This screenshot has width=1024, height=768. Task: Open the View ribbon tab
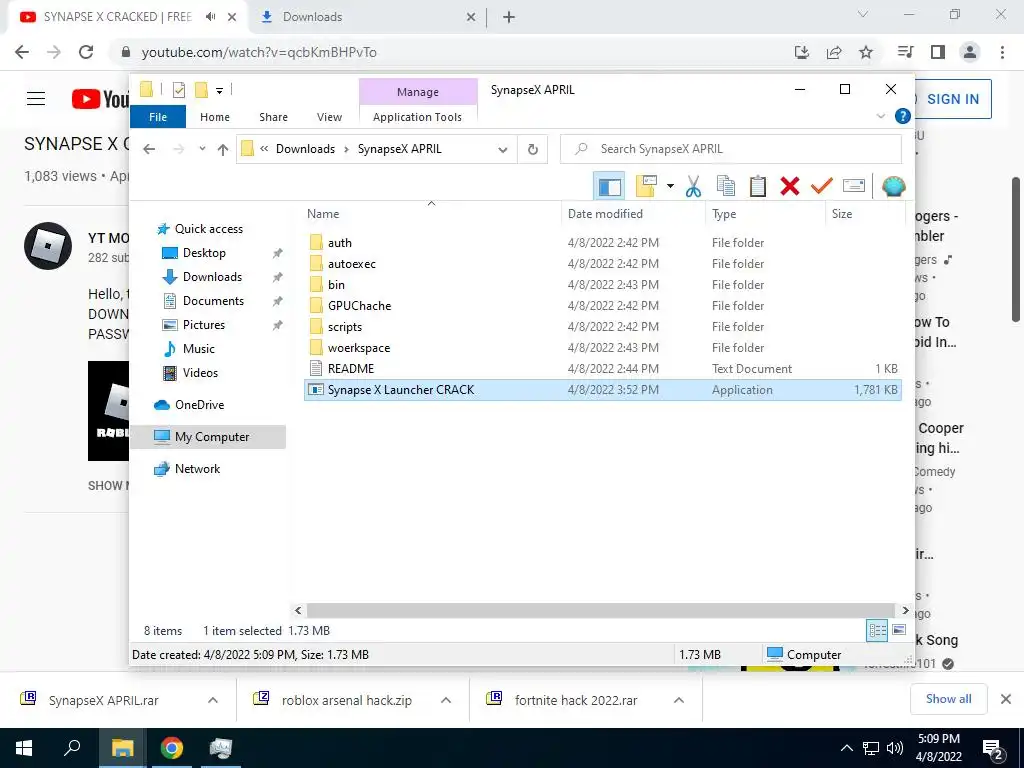(x=329, y=117)
